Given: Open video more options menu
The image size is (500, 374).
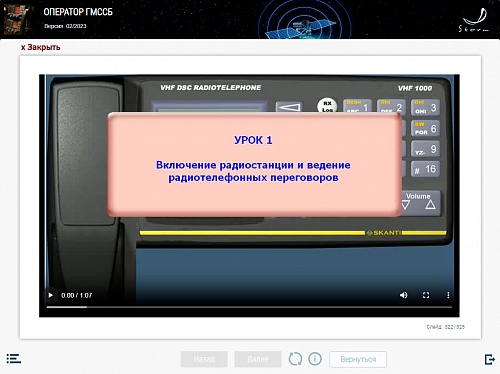Looking at the screenshot, I should (448, 295).
